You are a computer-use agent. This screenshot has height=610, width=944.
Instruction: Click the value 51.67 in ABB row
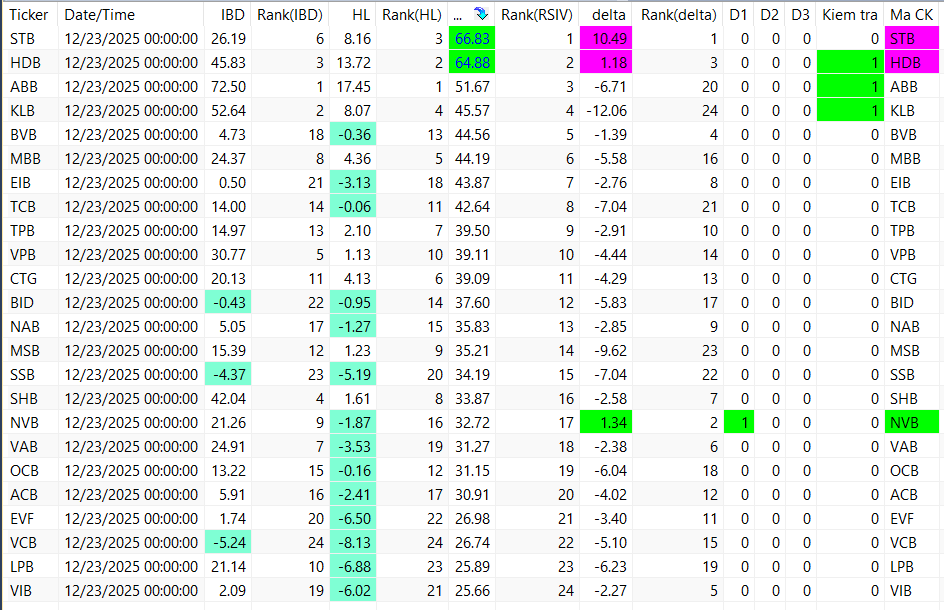[472, 87]
